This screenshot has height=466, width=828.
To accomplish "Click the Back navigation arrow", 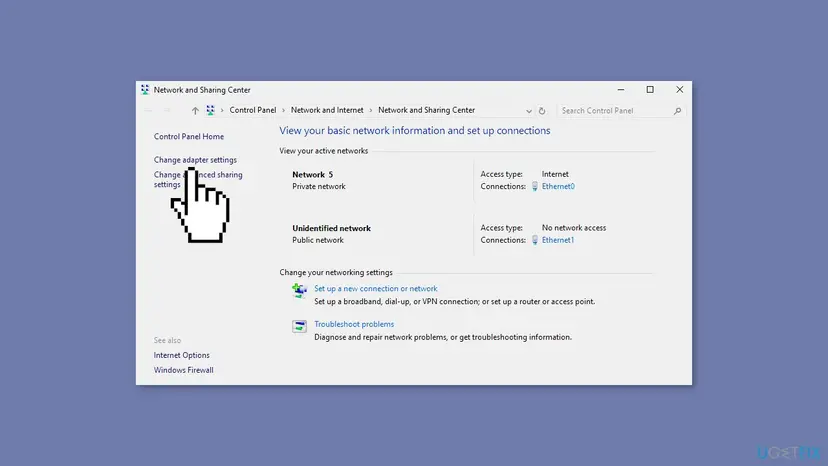I will pos(148,110).
